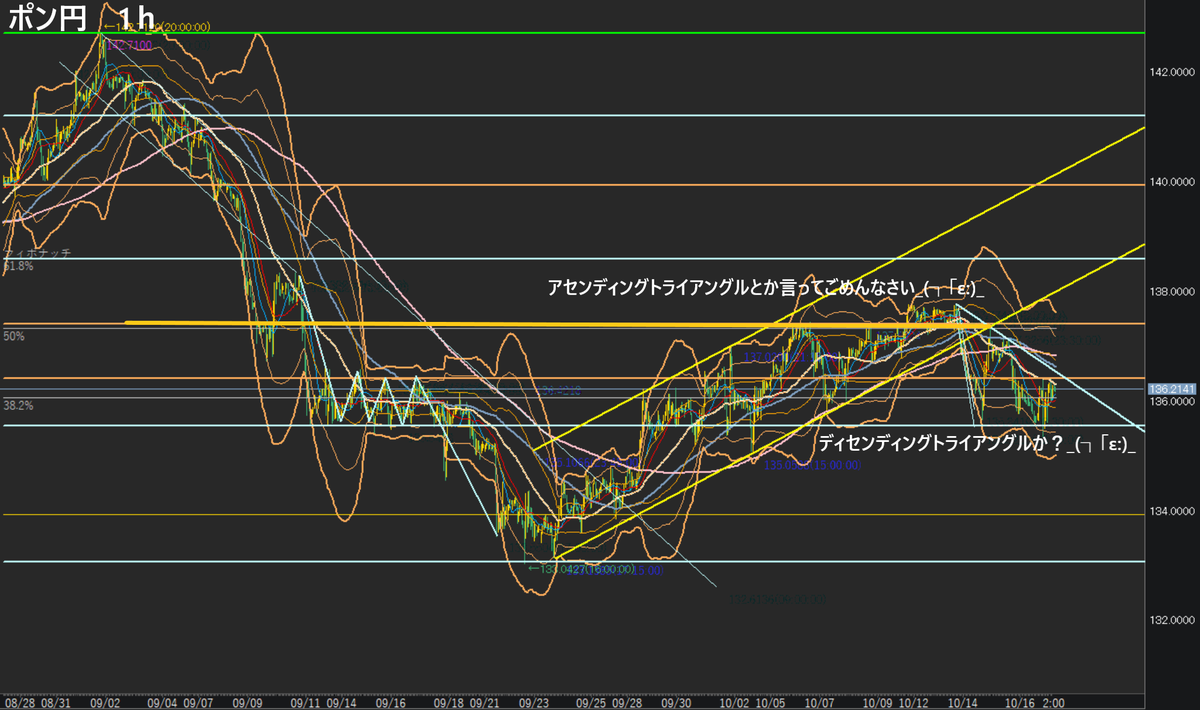Click the '50%' Fibonacci level label
1200x710 pixels.
coord(14,337)
